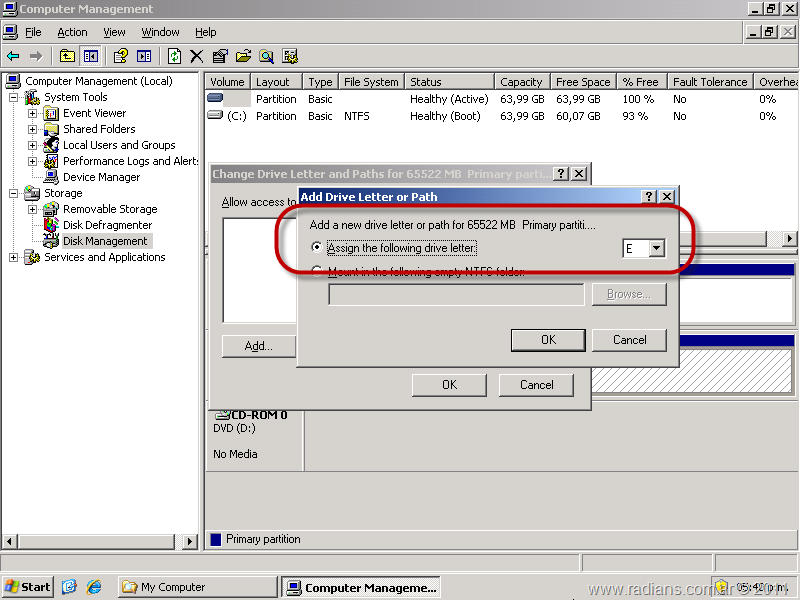Click Cancel in Add Drive Letter dialog

point(629,340)
